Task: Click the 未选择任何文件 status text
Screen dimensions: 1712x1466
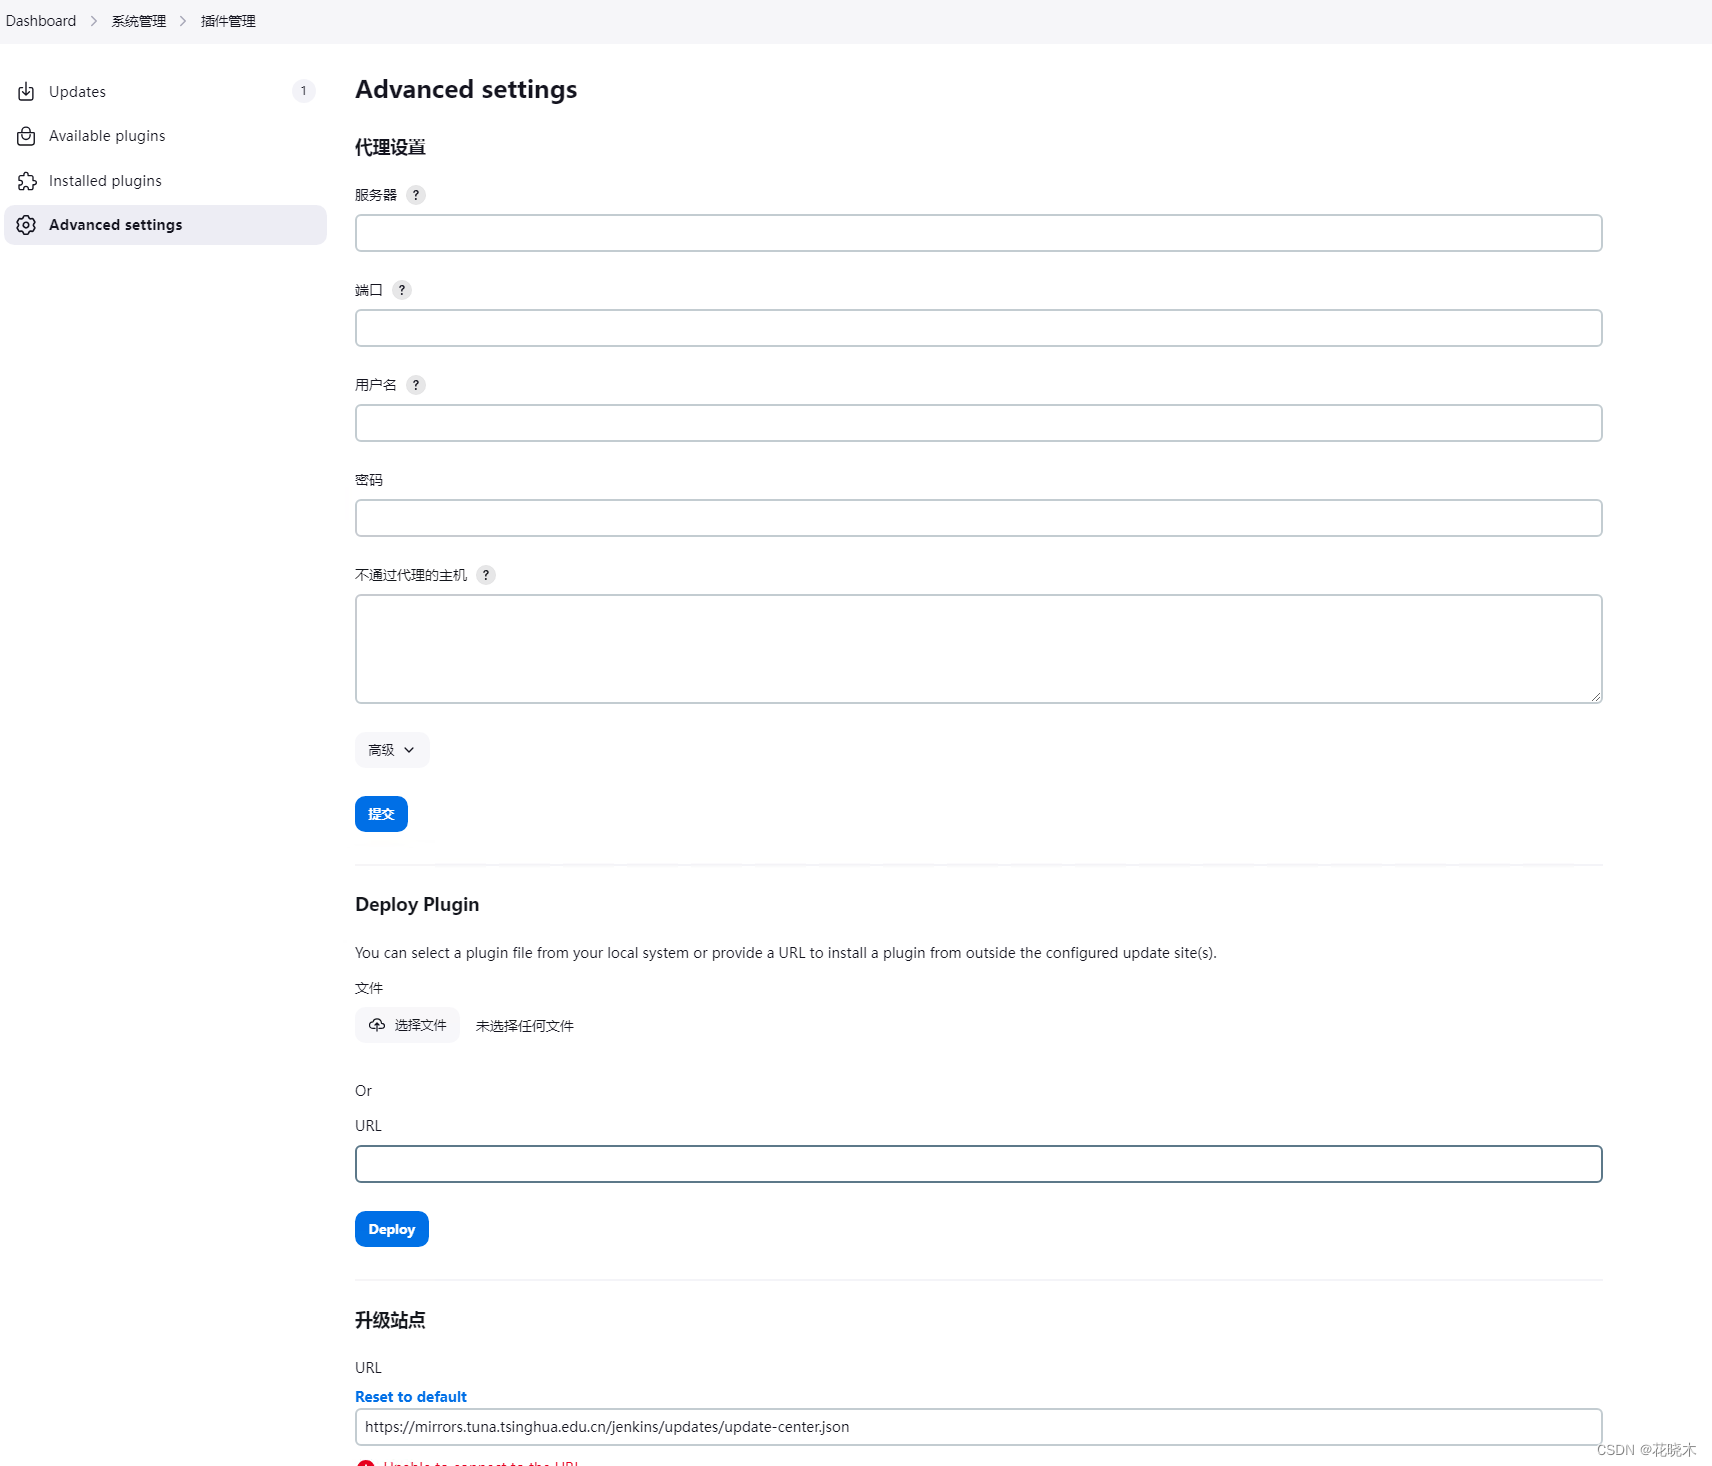Action: (525, 1026)
